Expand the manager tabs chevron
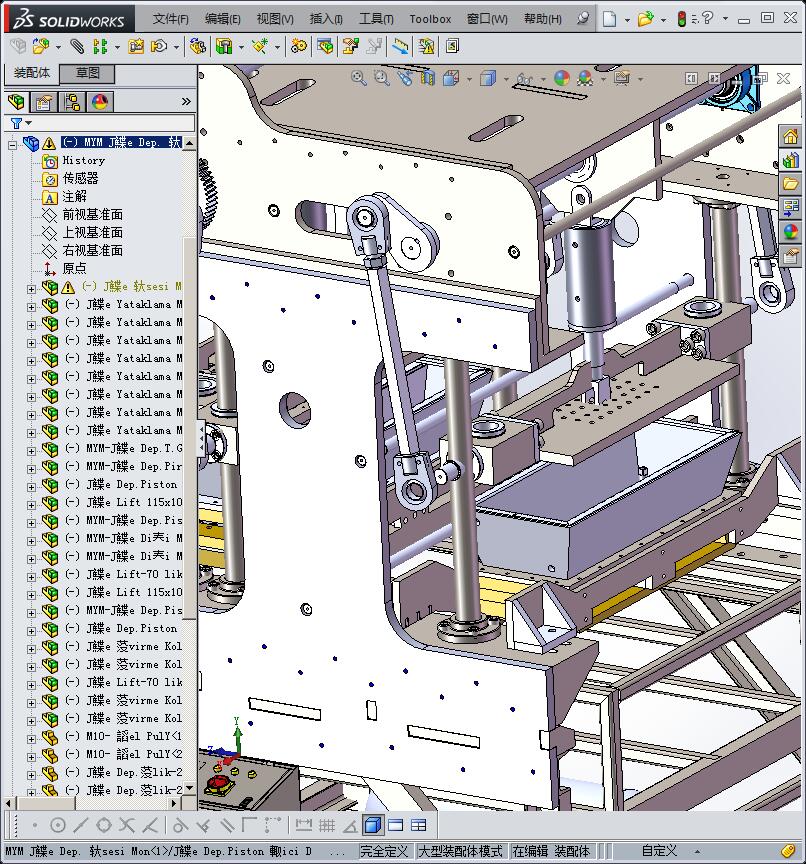Viewport: 806px width, 864px height. point(186,101)
